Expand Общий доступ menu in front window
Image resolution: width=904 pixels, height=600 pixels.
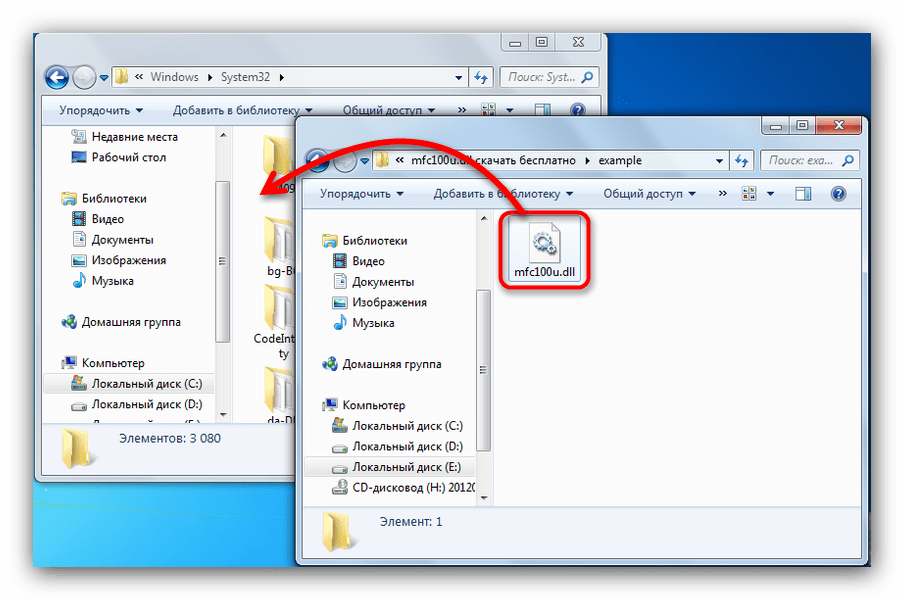click(x=648, y=194)
